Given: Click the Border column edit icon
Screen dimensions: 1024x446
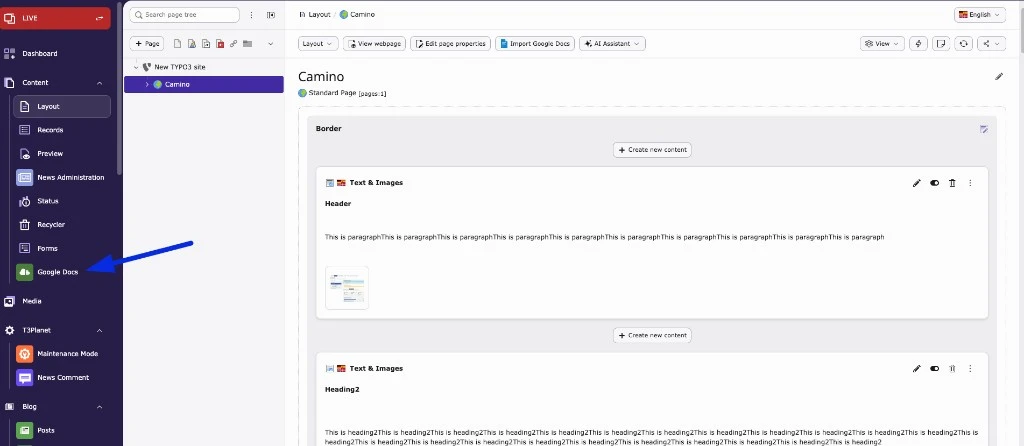Looking at the screenshot, I should [x=984, y=129].
